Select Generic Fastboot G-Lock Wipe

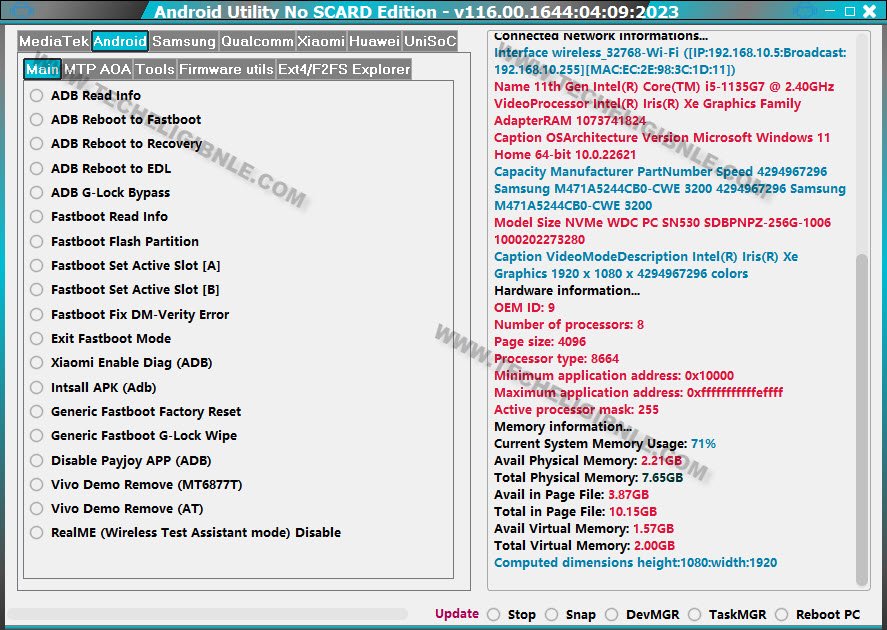coord(37,435)
